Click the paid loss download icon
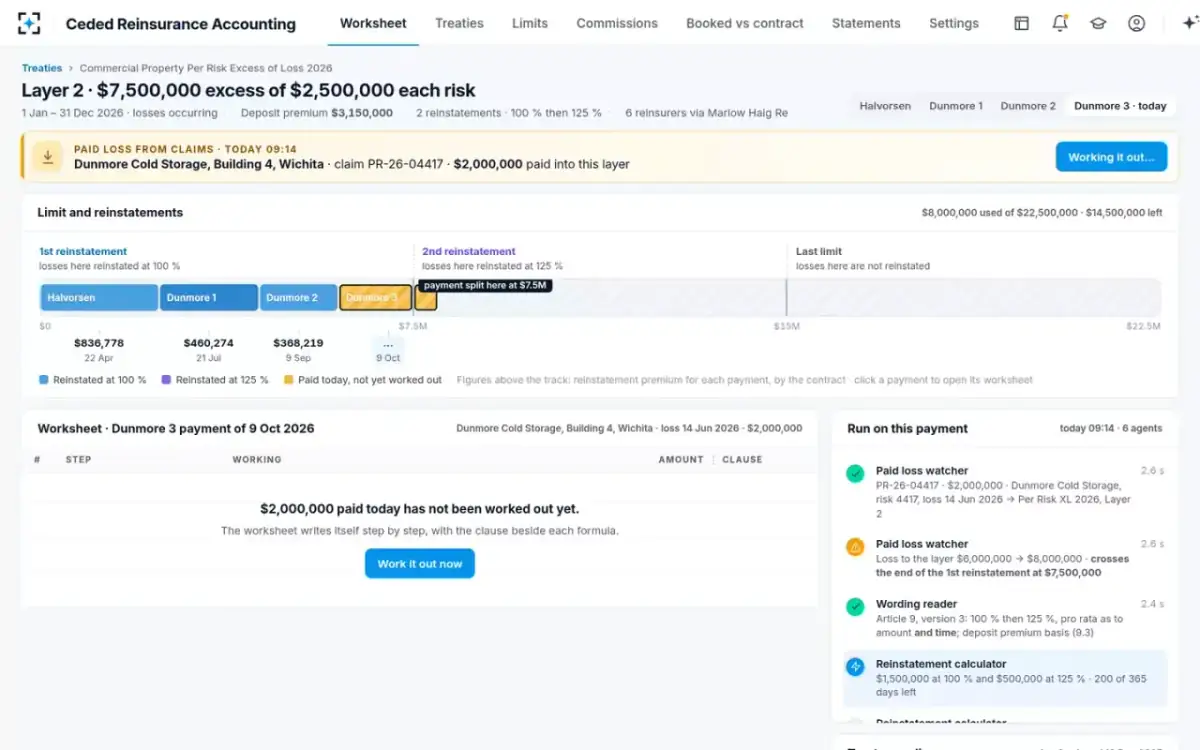1200x750 pixels. [x=46, y=157]
